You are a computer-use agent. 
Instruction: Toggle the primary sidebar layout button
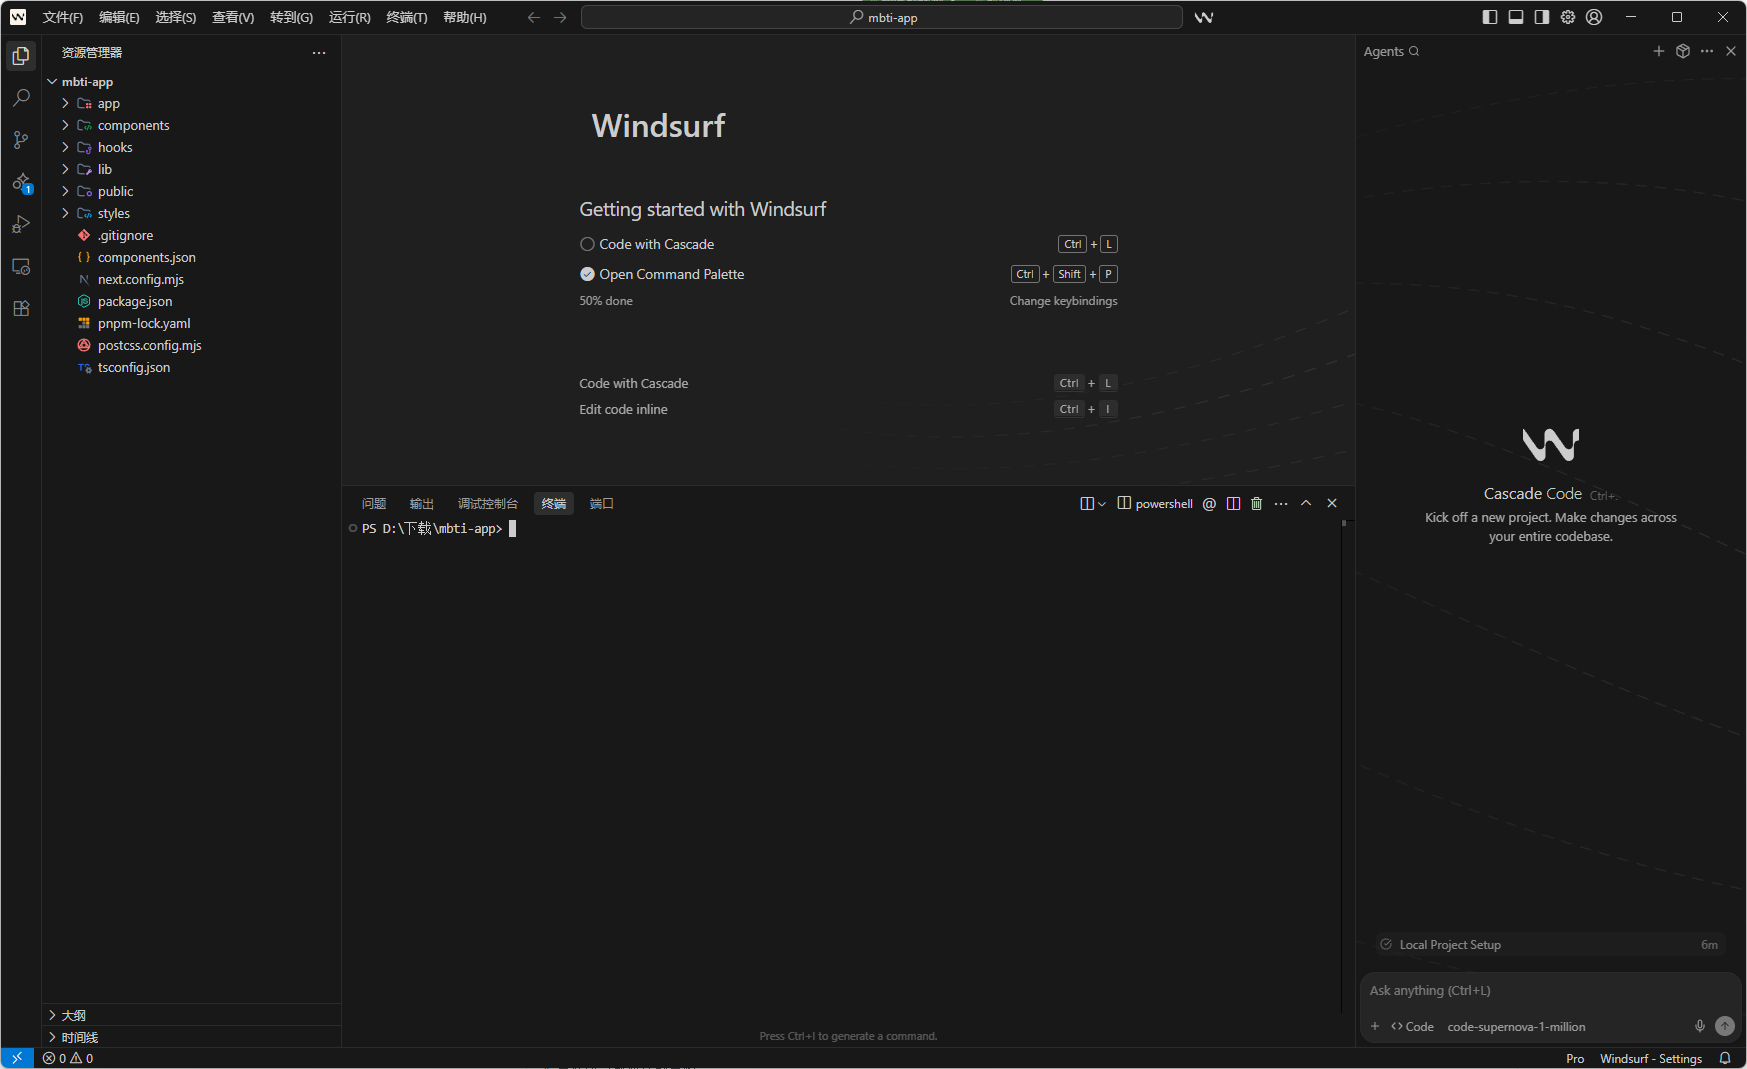pyautogui.click(x=1490, y=17)
